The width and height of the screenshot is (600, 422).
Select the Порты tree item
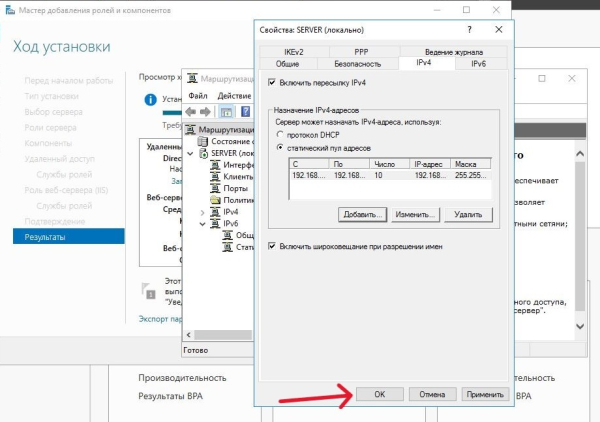235,188
